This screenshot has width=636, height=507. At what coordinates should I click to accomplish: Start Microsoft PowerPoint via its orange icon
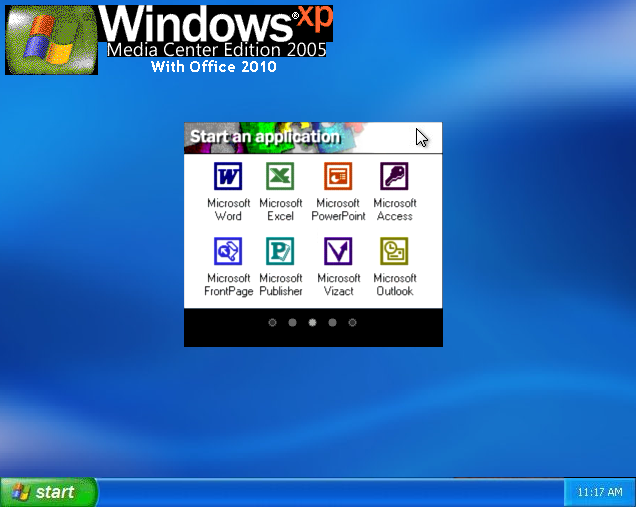click(338, 176)
